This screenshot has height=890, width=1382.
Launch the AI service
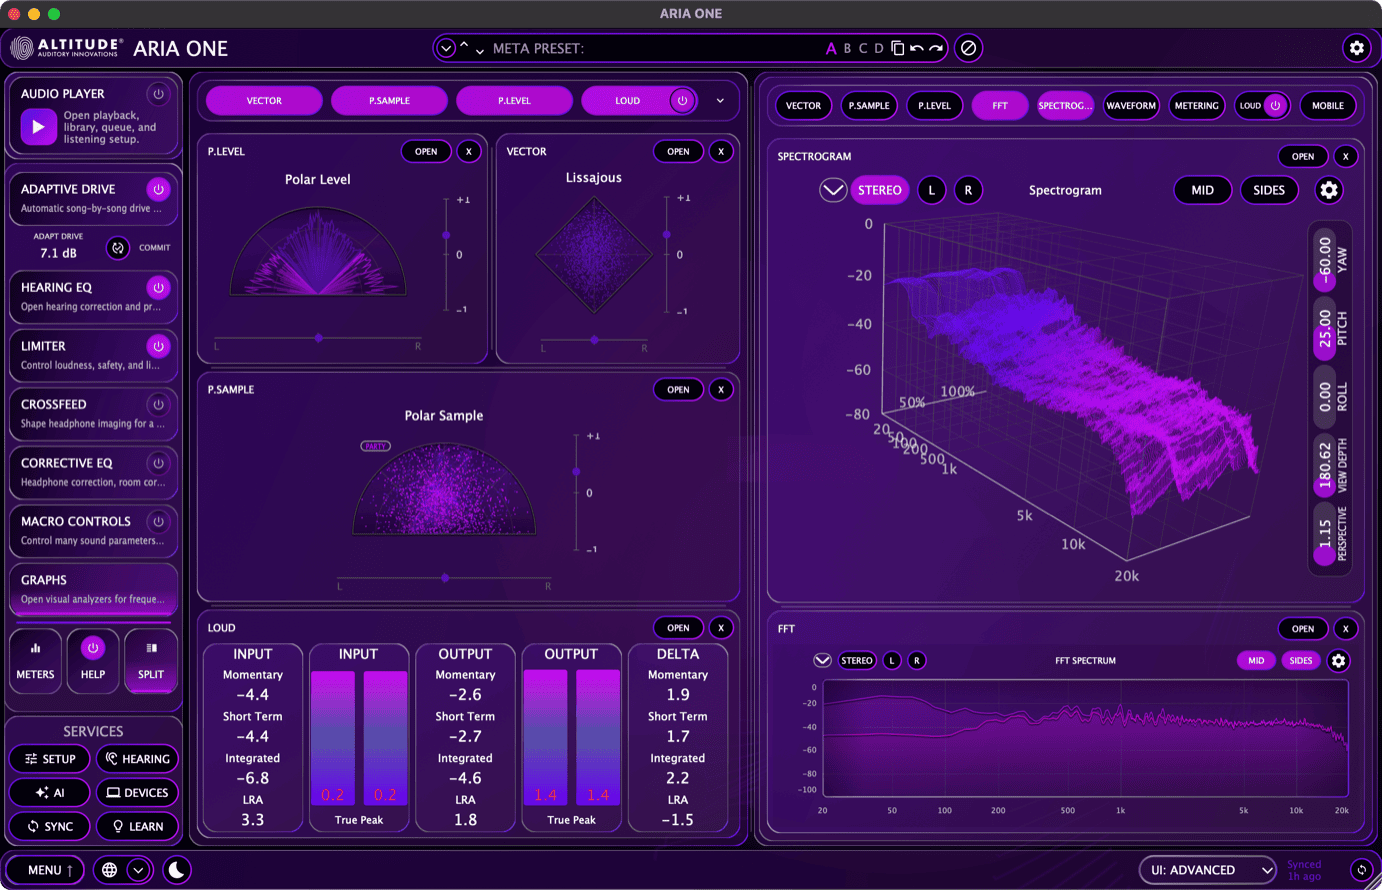pos(50,793)
